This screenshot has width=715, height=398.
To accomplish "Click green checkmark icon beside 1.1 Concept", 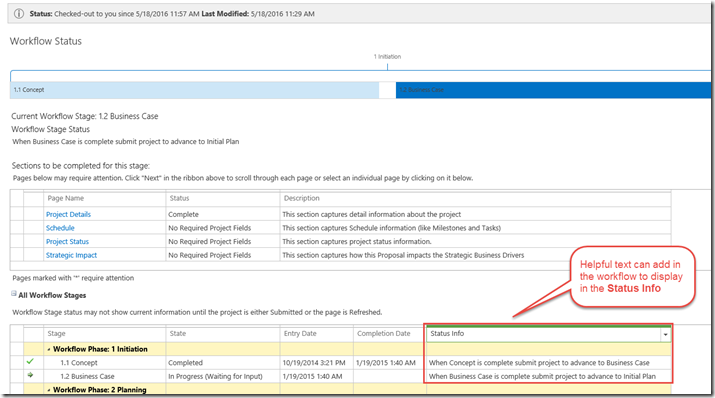I will [x=30, y=362].
